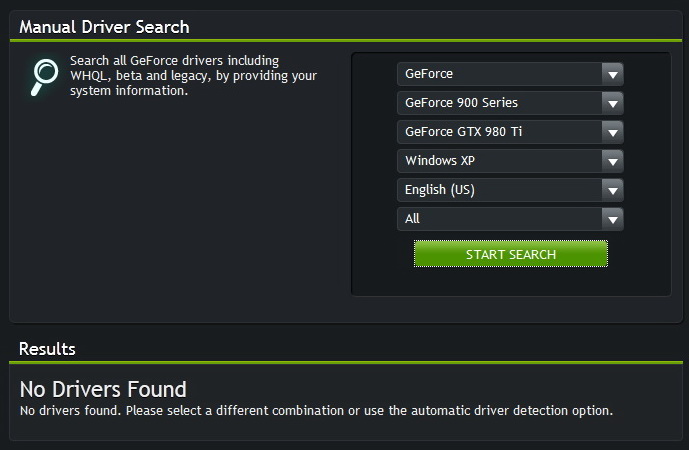Viewport: 689px width, 450px height.
Task: Open the GeForce GTX 980 Ti product dropdown
Action: coord(500,132)
